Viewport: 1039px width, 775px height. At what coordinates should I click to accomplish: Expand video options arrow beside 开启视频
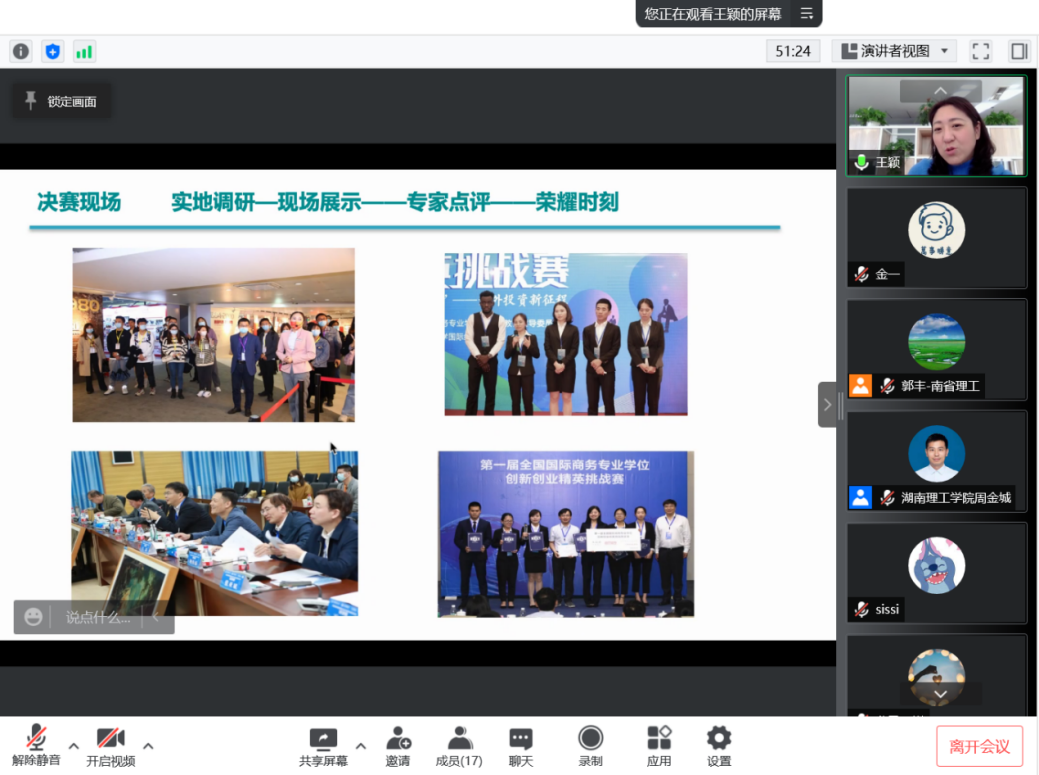coord(148,745)
